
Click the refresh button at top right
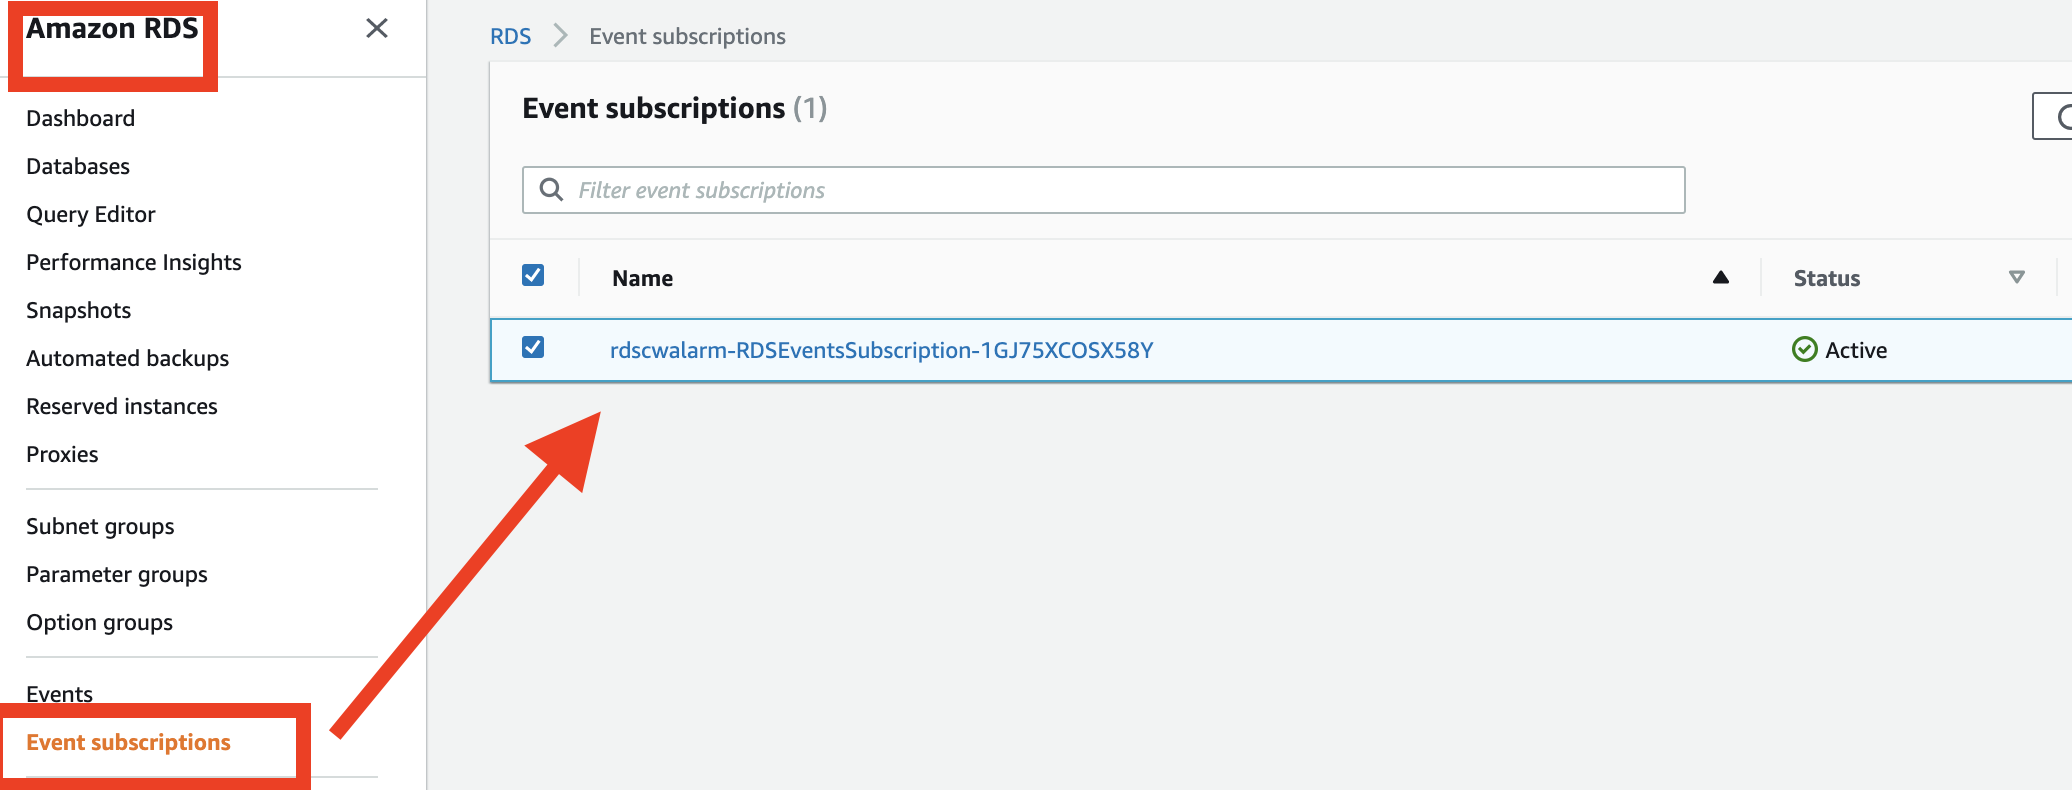[2054, 117]
